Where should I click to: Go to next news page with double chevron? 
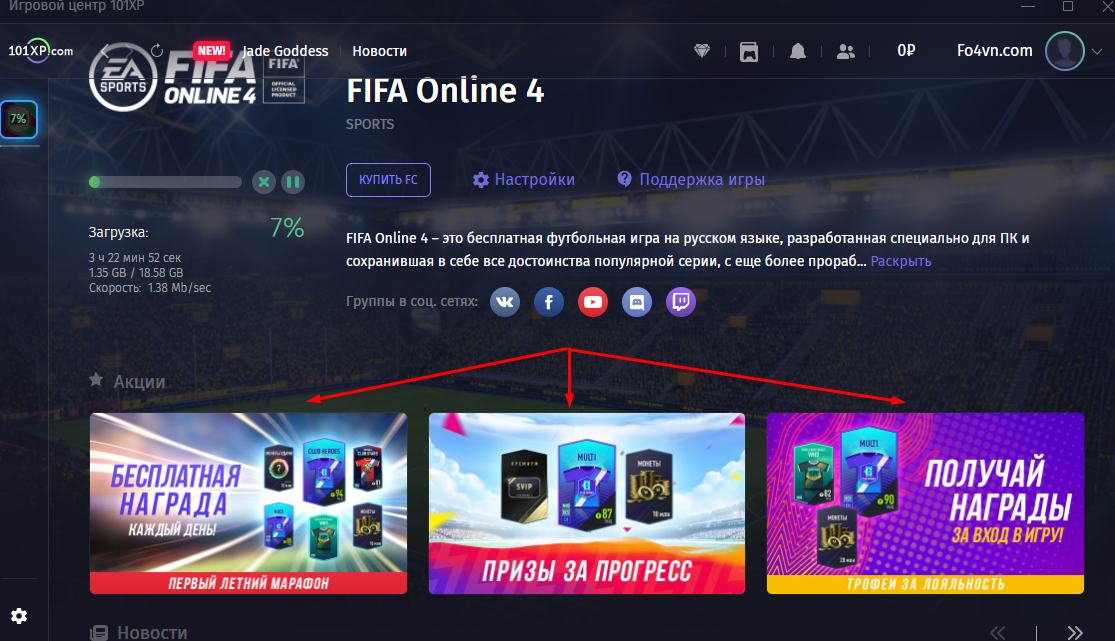(1075, 632)
